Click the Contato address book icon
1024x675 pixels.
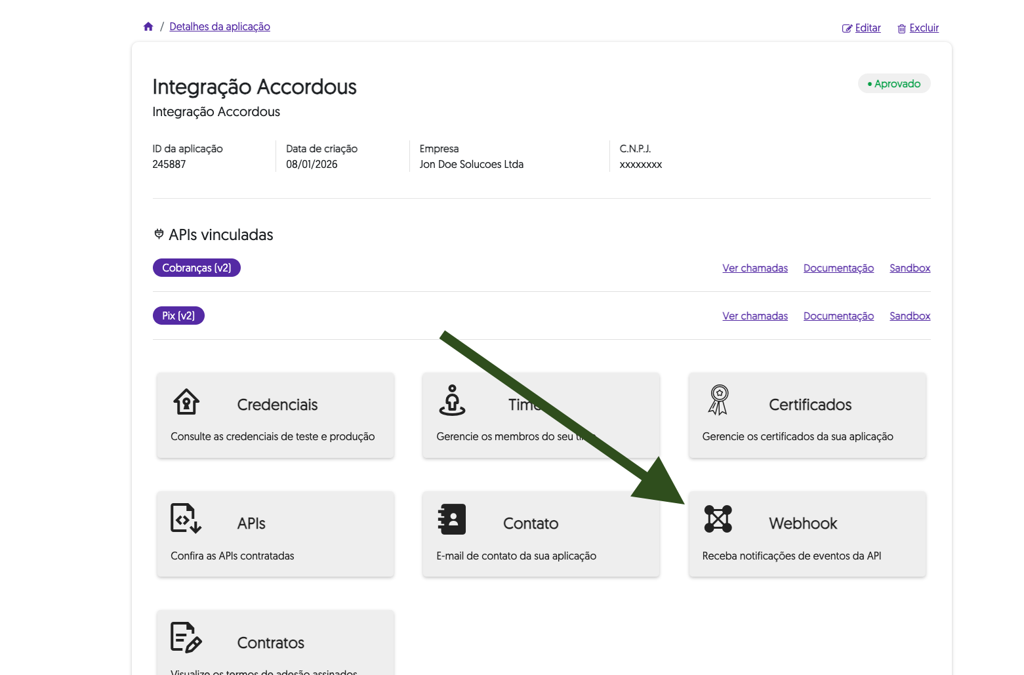tap(452, 520)
